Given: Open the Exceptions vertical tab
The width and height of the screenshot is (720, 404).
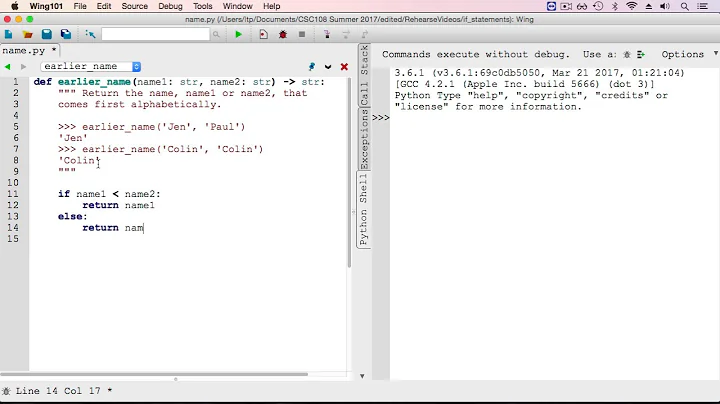Looking at the screenshot, I should click(x=364, y=140).
